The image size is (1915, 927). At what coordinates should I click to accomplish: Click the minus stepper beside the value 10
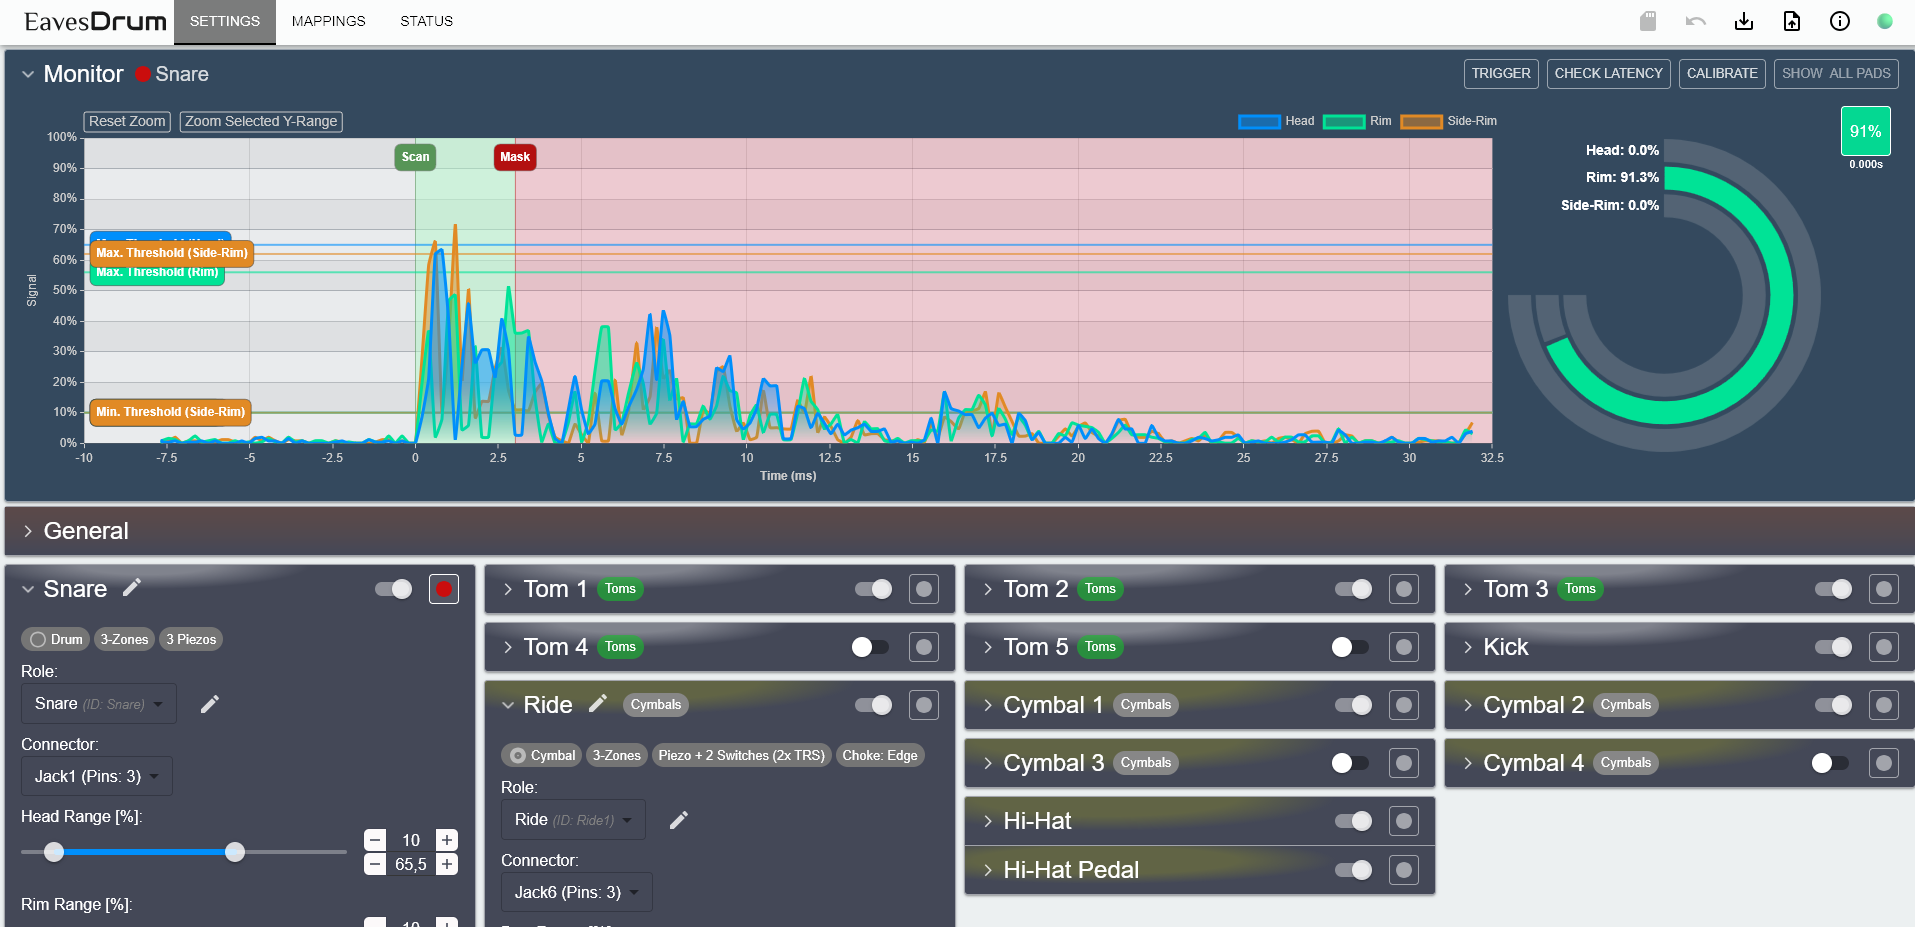(x=376, y=840)
